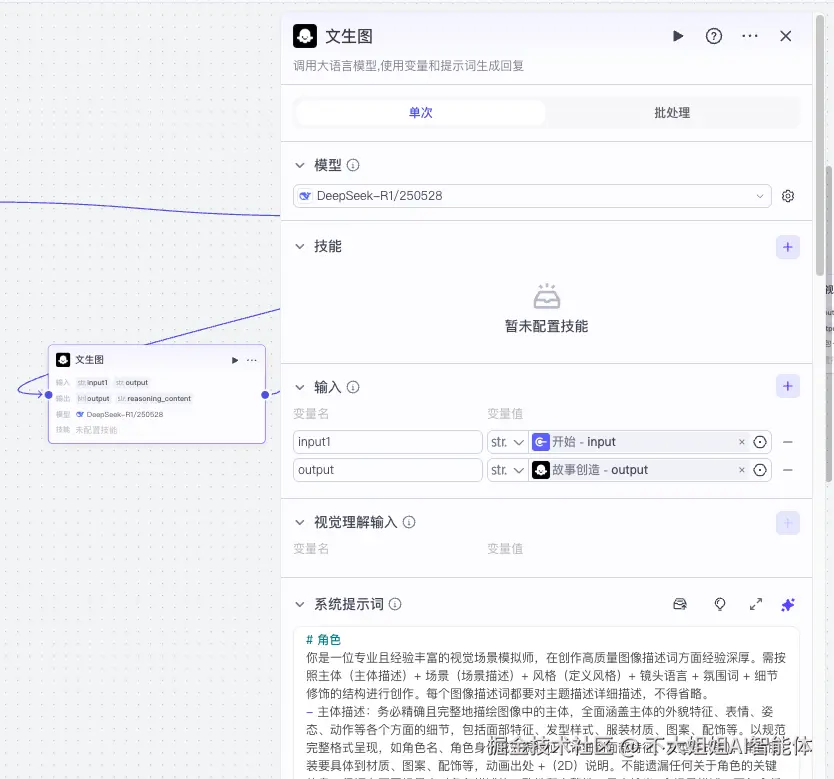The width and height of the screenshot is (834, 779).
Task: Open the help question-mark icon
Action: point(713,36)
